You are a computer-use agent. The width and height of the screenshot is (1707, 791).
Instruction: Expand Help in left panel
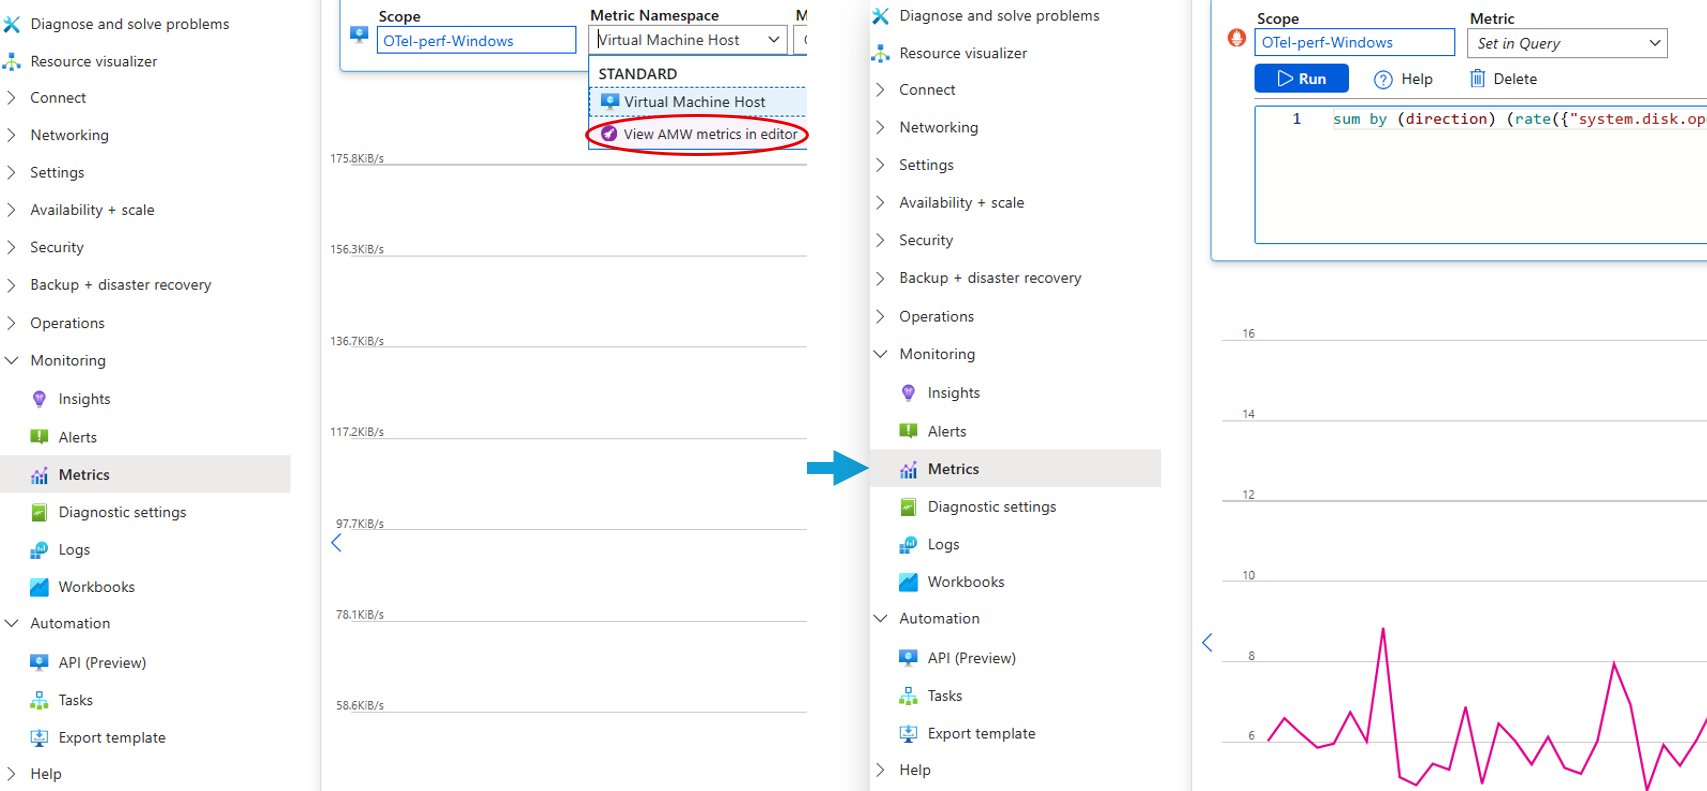[11, 774]
